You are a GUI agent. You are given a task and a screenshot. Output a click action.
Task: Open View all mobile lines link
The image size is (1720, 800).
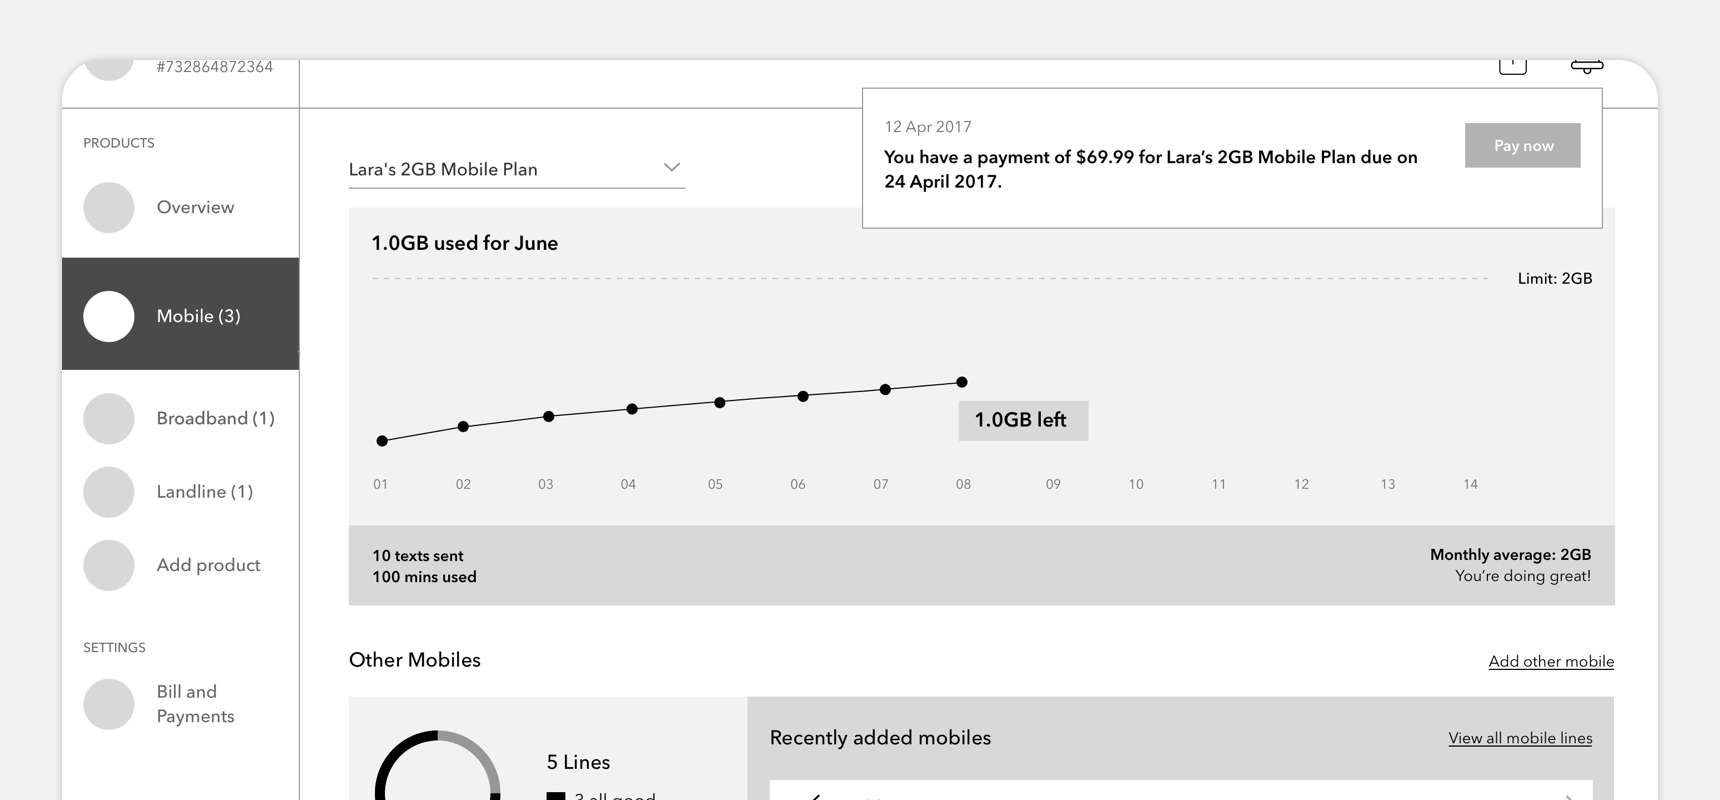1519,739
